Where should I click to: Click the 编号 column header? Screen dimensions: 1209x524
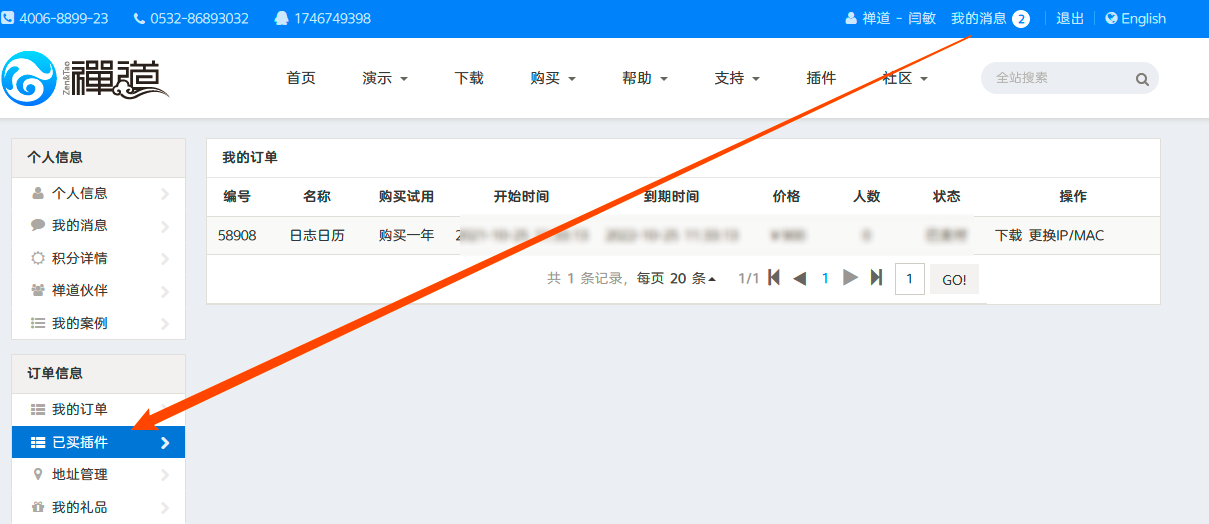[237, 197]
